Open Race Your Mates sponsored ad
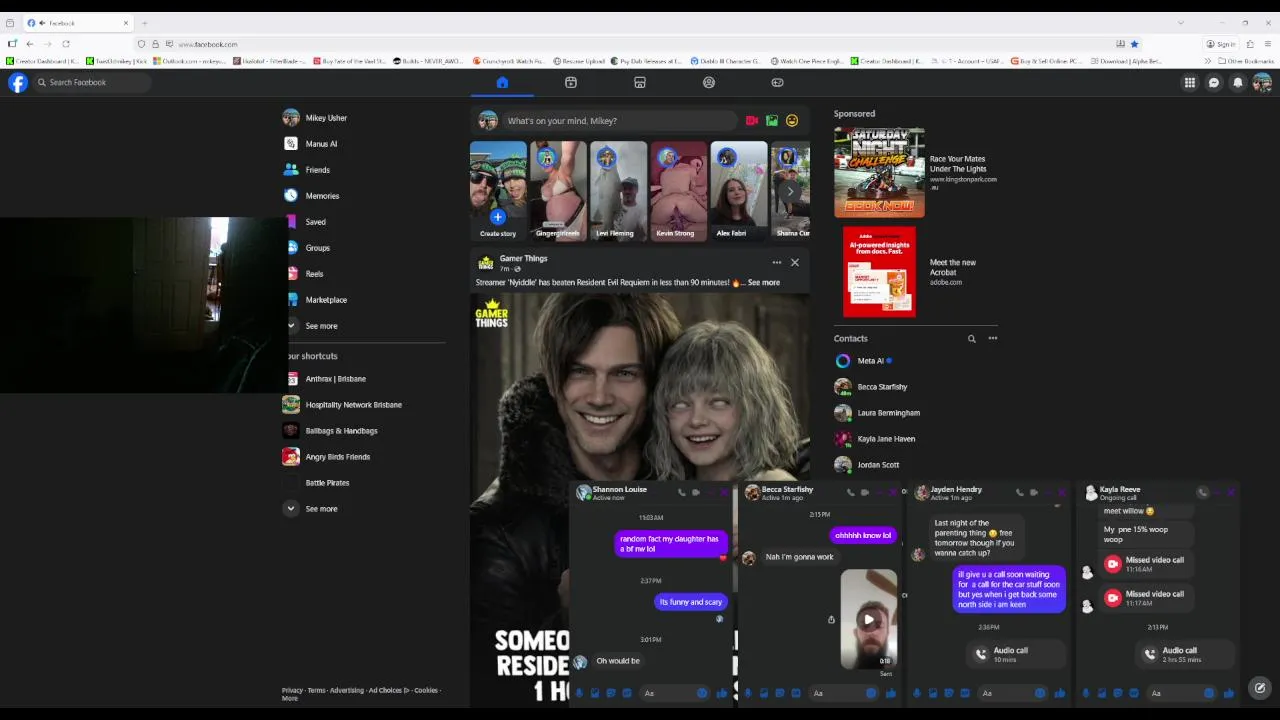 point(916,172)
